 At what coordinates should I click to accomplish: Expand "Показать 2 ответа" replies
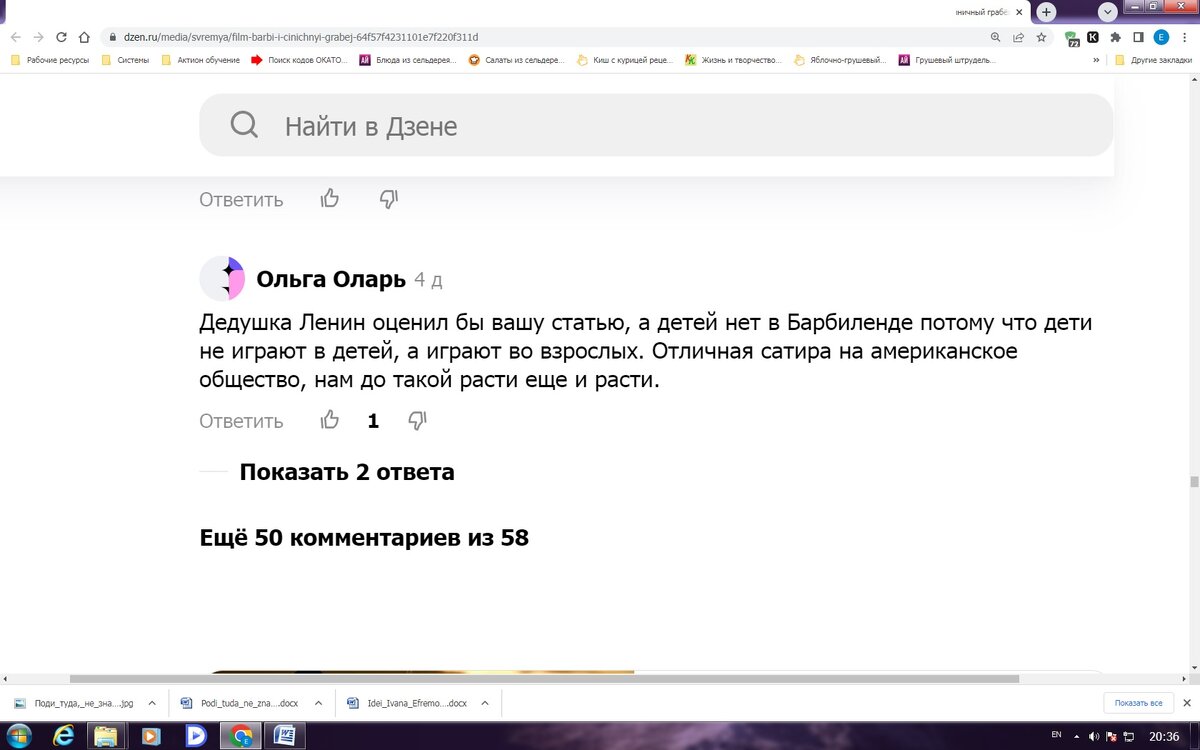click(x=346, y=471)
